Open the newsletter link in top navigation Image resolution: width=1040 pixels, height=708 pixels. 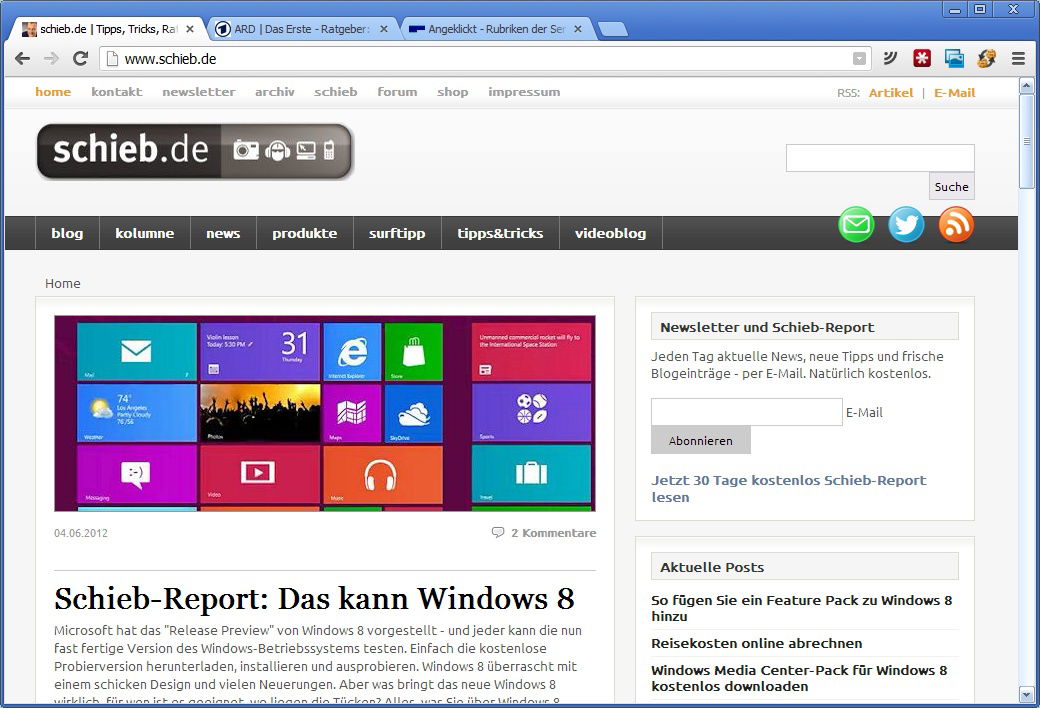(x=199, y=92)
